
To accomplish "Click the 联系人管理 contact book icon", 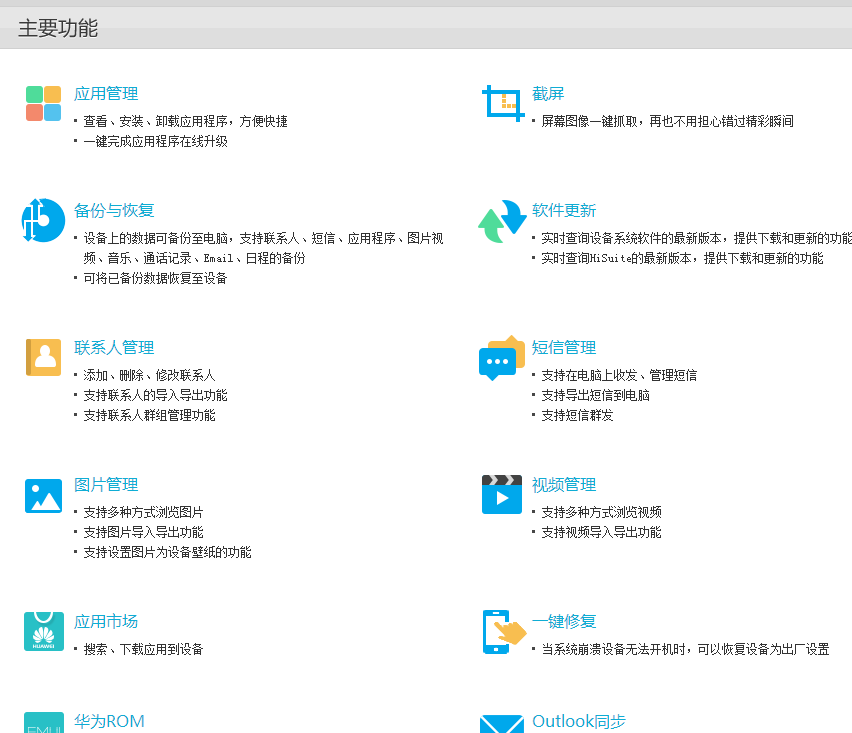I will coord(43,358).
